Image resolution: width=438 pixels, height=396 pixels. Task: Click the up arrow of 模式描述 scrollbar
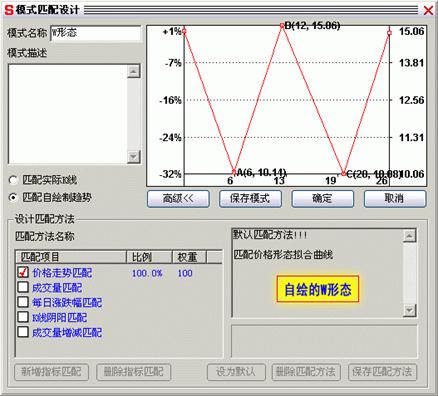(x=134, y=71)
